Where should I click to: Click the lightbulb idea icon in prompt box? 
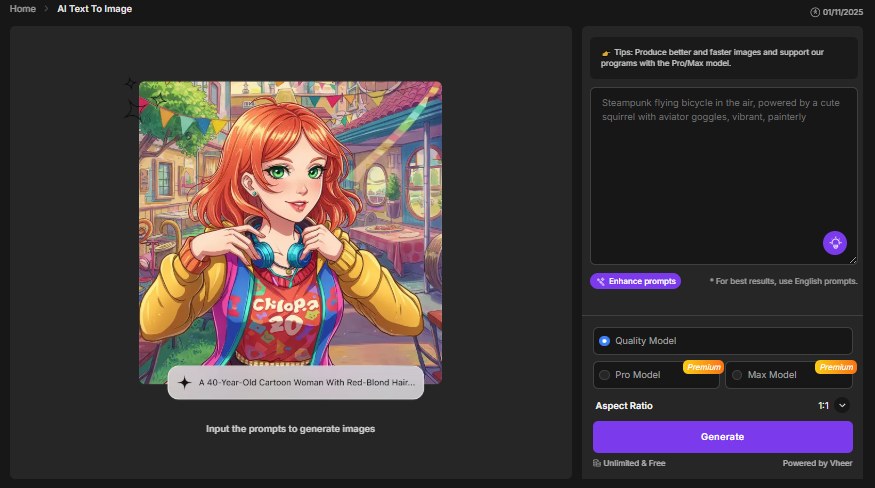tap(834, 242)
